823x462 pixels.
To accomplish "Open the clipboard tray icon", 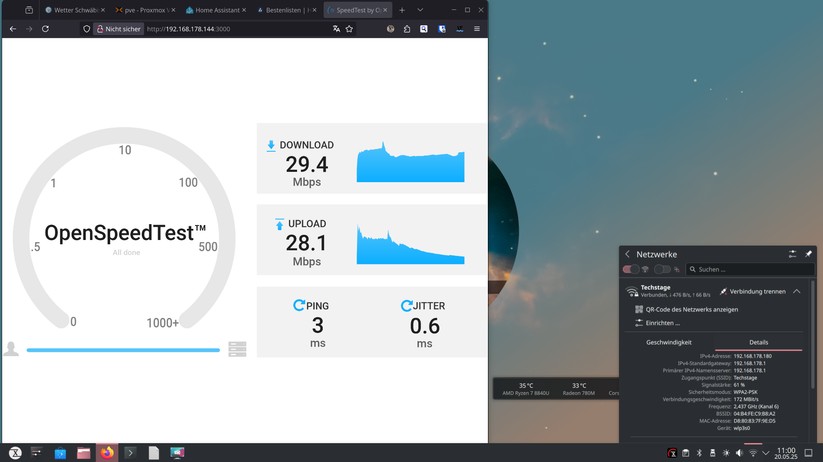I will (685, 453).
